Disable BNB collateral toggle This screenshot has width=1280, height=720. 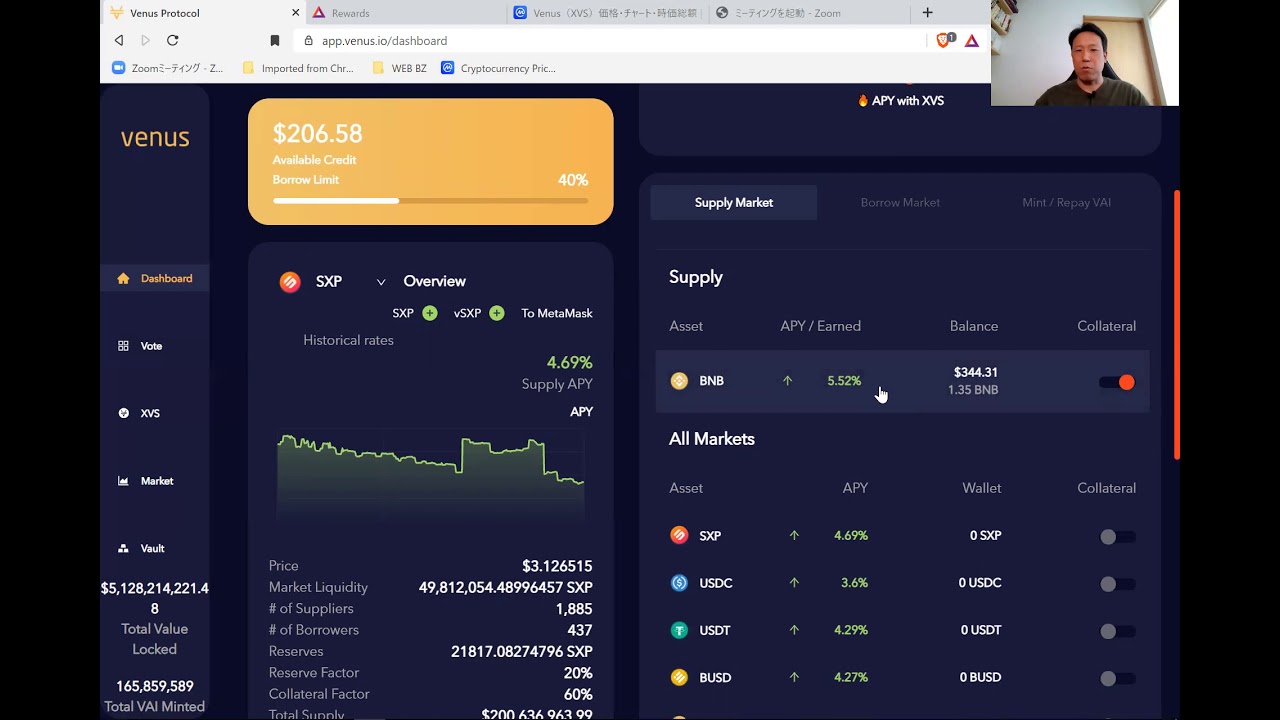(1117, 382)
